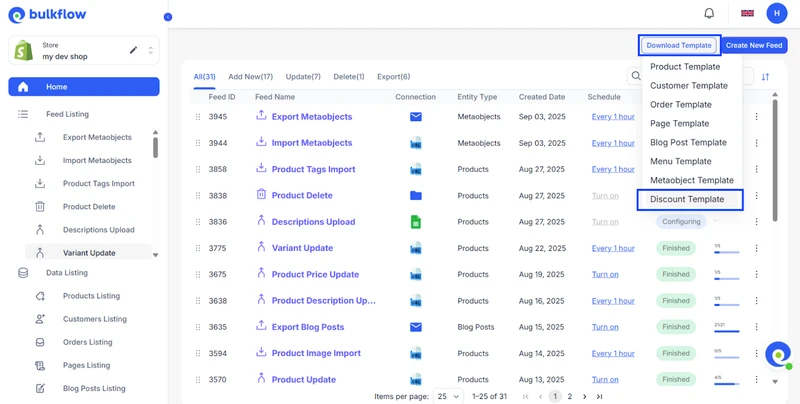The image size is (800, 404).
Task: Click progress bar of Product Update feed
Action: [727, 384]
